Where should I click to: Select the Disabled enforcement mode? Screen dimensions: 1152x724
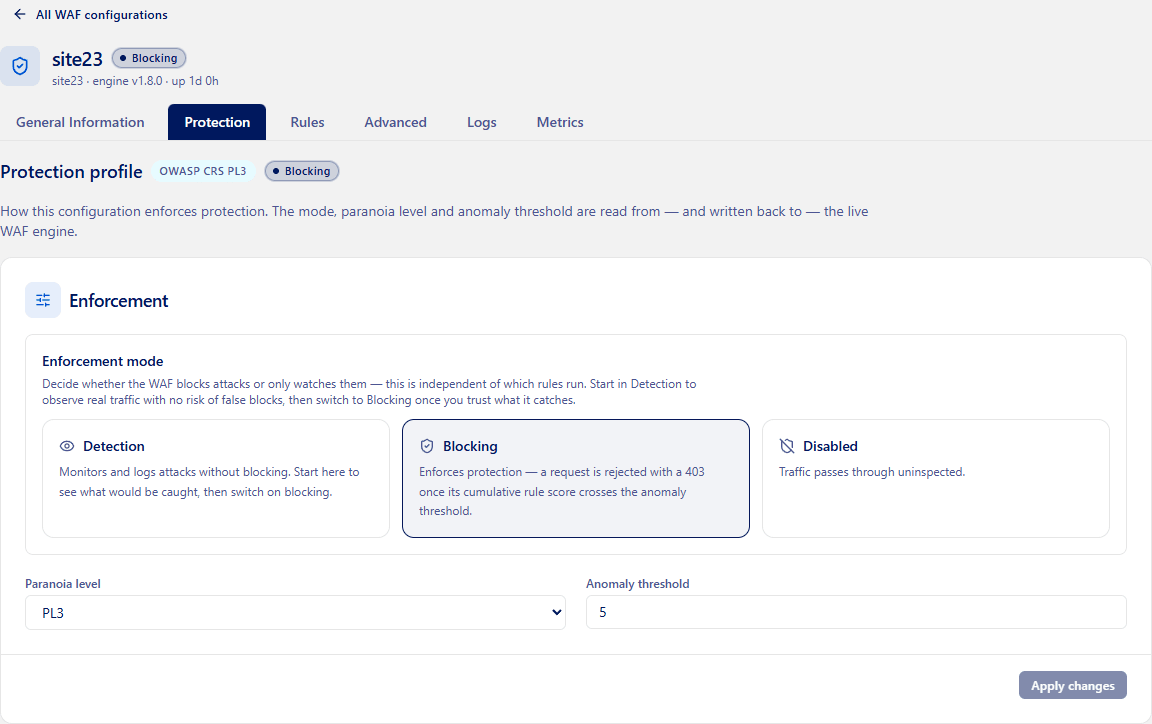click(x=936, y=479)
